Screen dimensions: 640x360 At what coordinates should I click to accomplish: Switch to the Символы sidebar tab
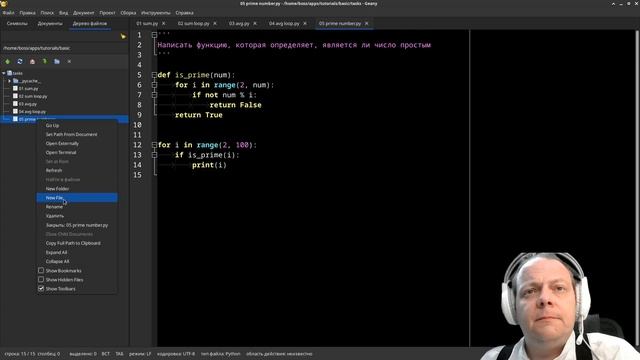[x=17, y=24]
